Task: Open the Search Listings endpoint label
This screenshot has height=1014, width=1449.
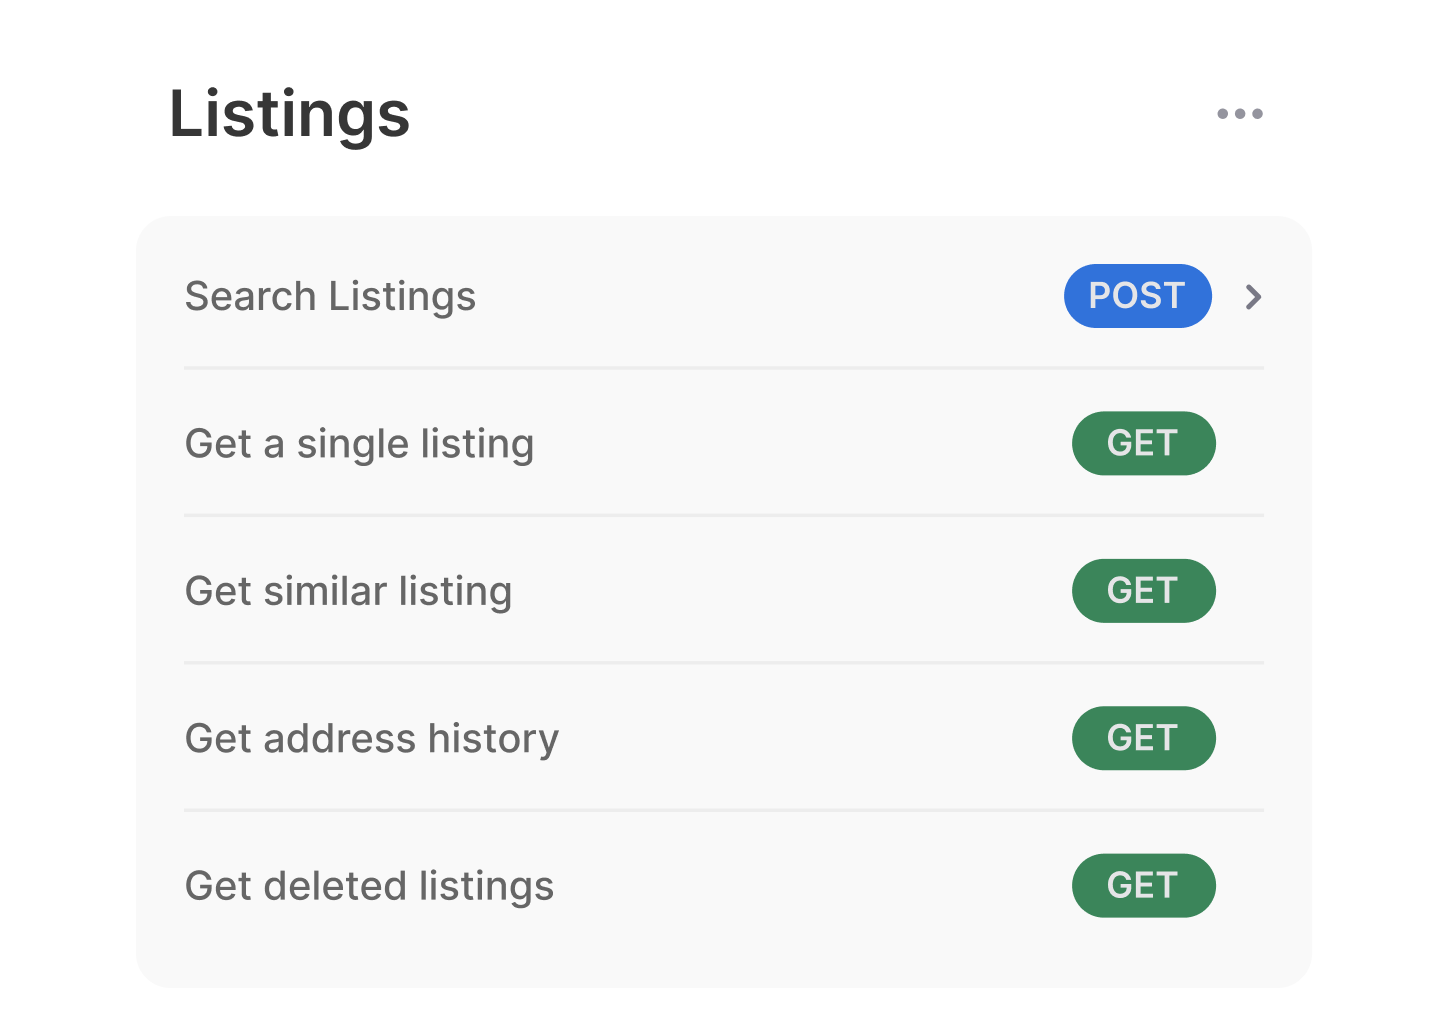Action: (x=330, y=297)
